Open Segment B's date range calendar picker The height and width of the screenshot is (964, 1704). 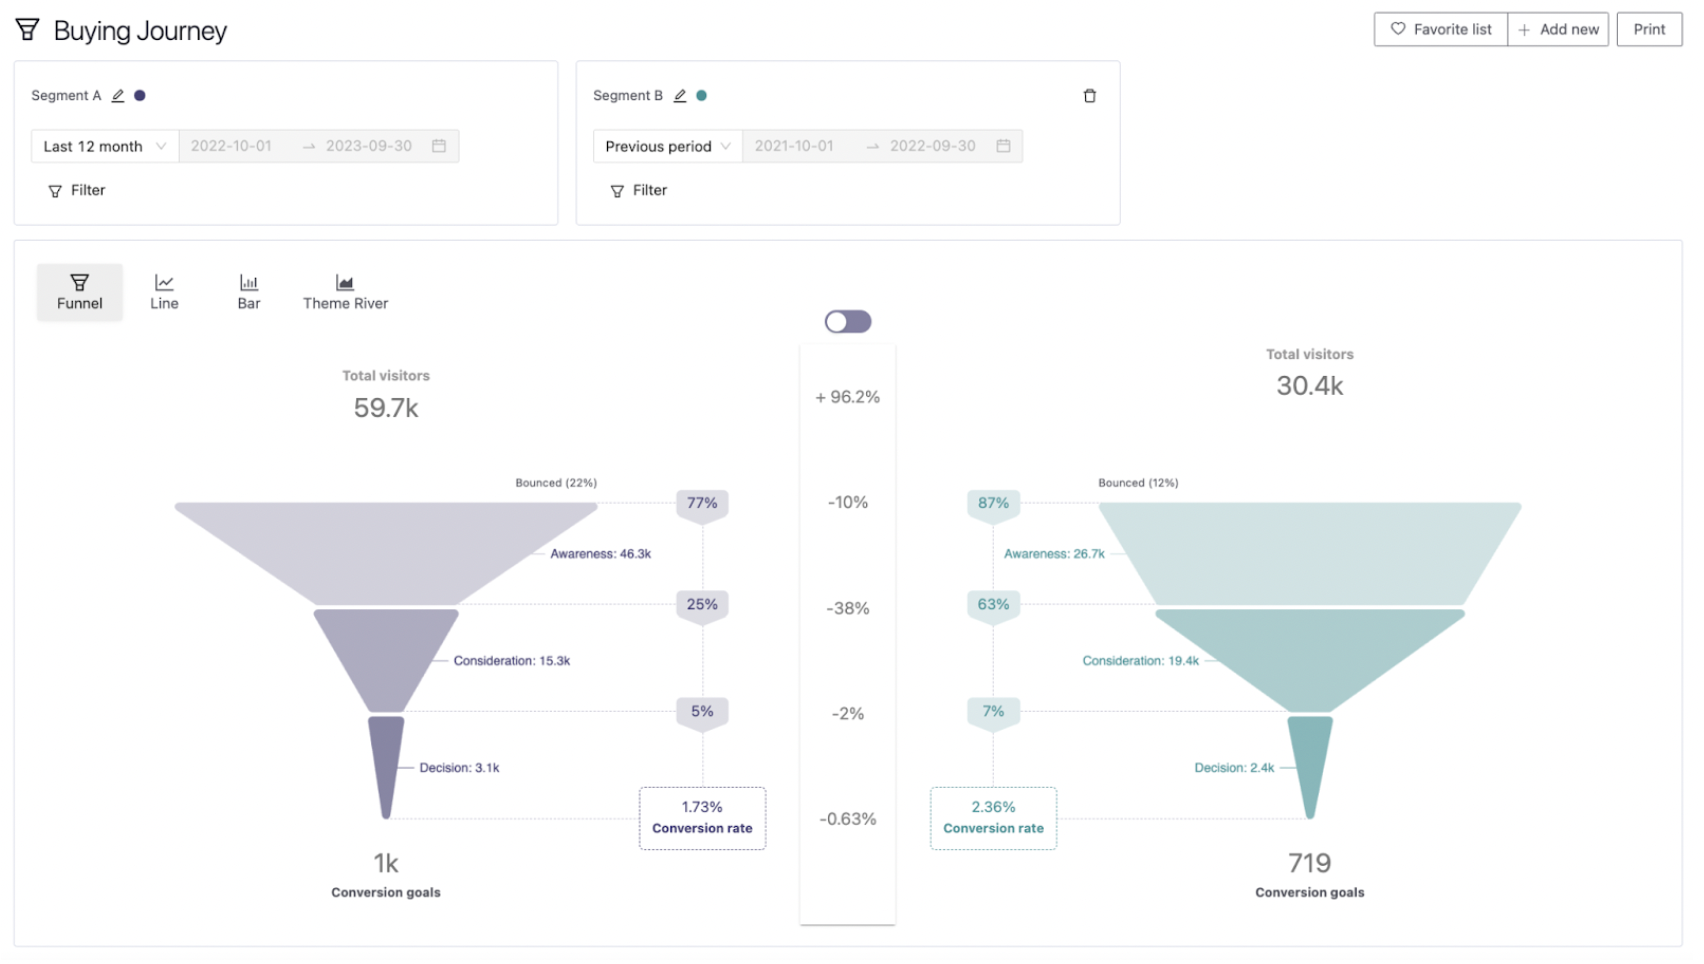click(1003, 145)
